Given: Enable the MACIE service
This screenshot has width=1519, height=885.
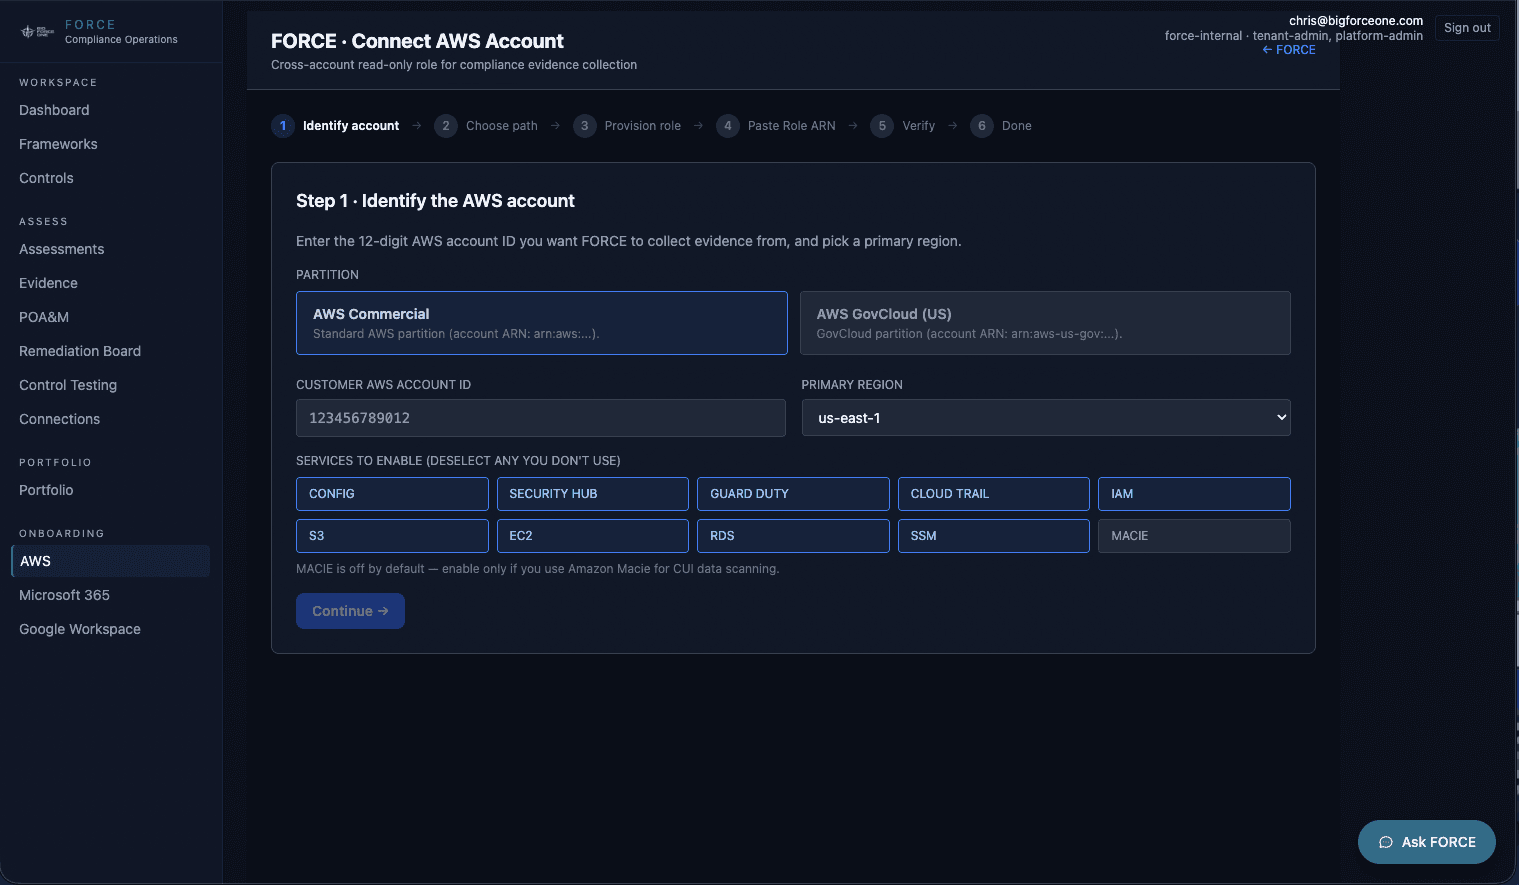Looking at the screenshot, I should click(x=1194, y=536).
